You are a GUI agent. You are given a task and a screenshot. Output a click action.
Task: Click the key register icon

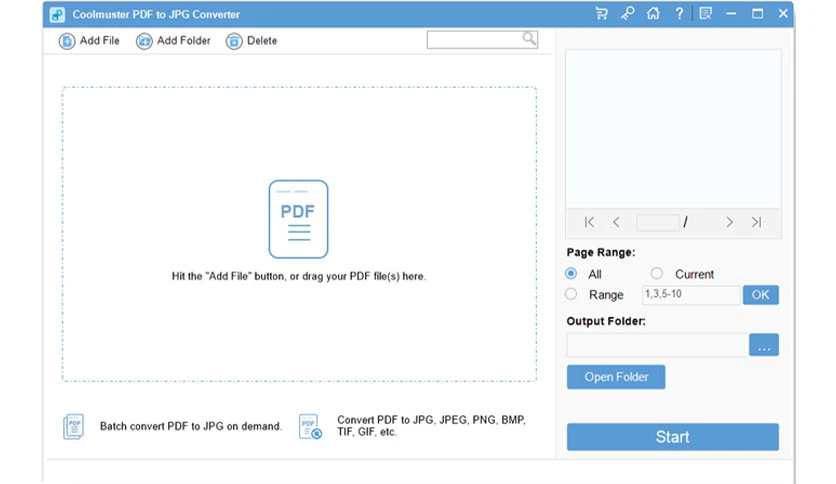tap(628, 13)
